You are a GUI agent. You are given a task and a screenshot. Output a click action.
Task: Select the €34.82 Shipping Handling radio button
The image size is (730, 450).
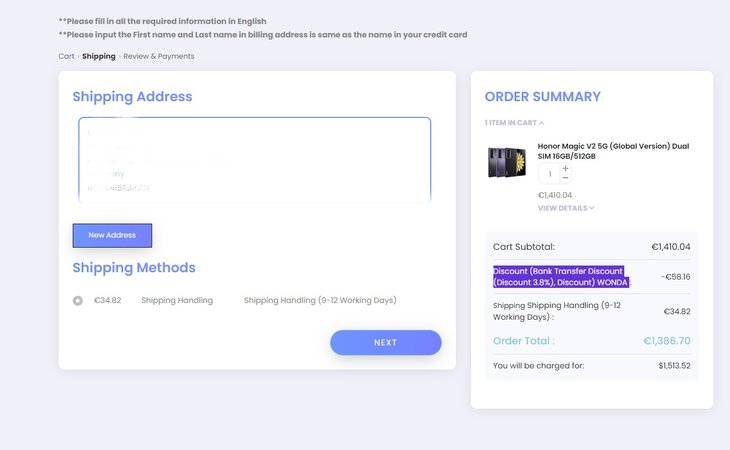click(x=78, y=301)
